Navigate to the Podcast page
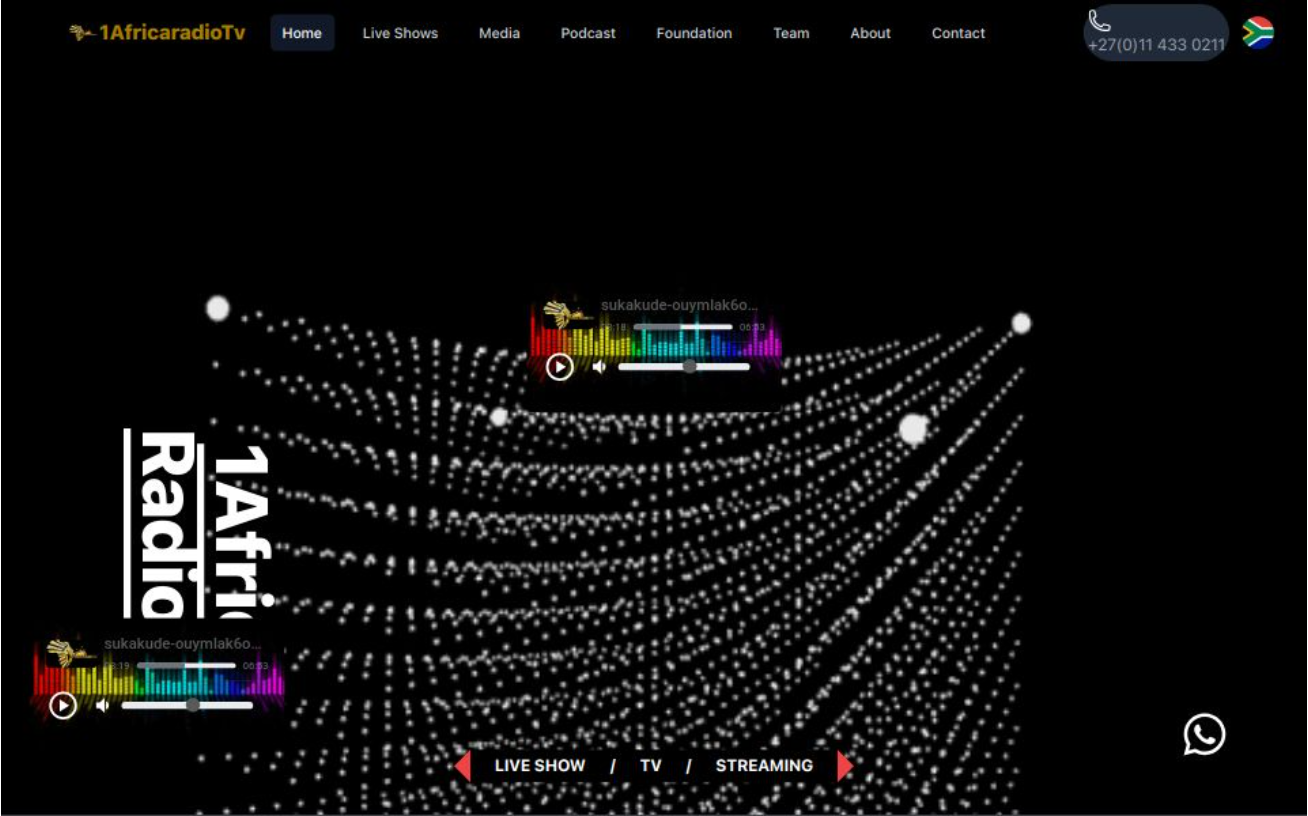 pyautogui.click(x=588, y=33)
